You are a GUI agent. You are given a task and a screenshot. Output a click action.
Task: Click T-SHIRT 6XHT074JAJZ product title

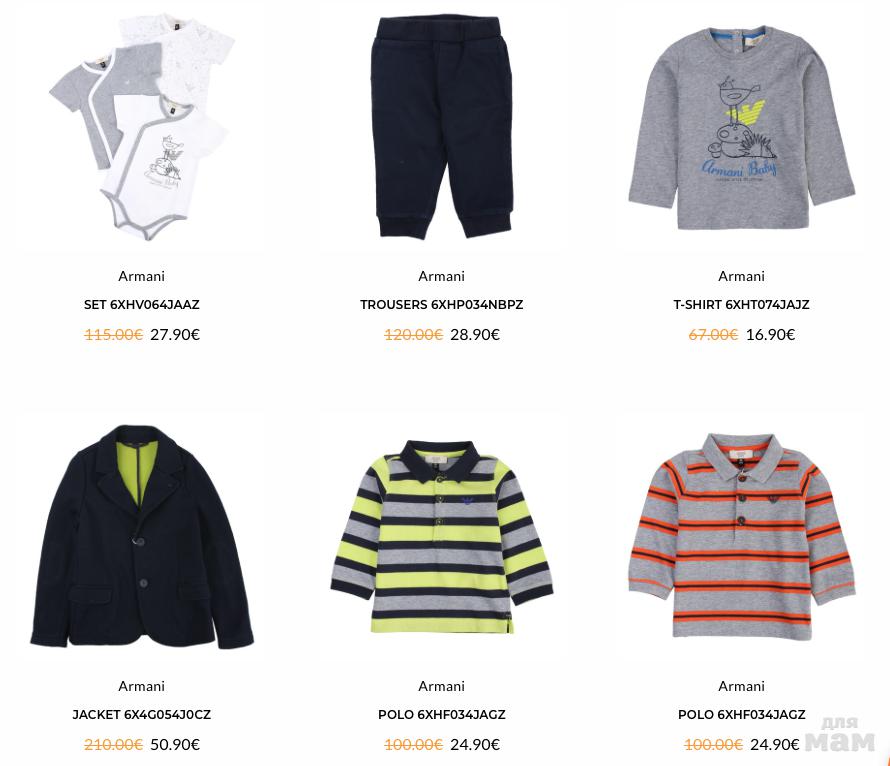(741, 305)
